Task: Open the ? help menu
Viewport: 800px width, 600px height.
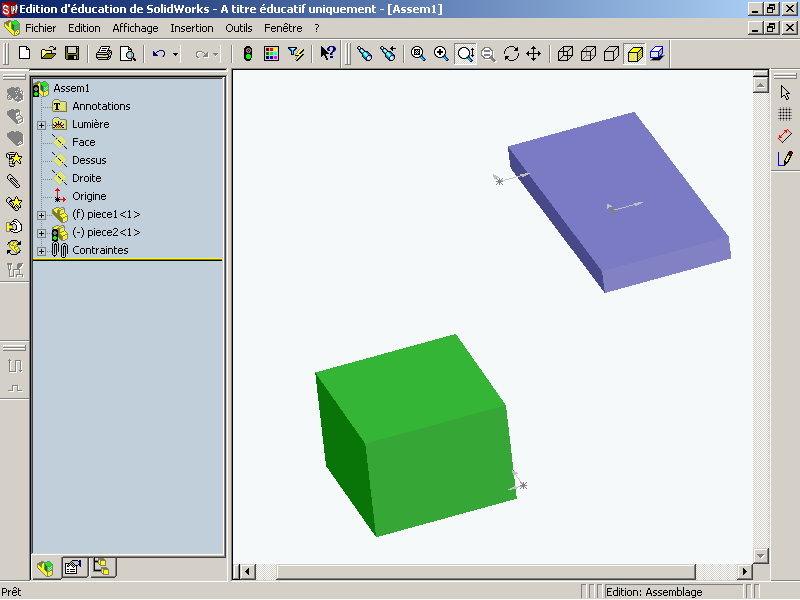Action: pyautogui.click(x=317, y=28)
